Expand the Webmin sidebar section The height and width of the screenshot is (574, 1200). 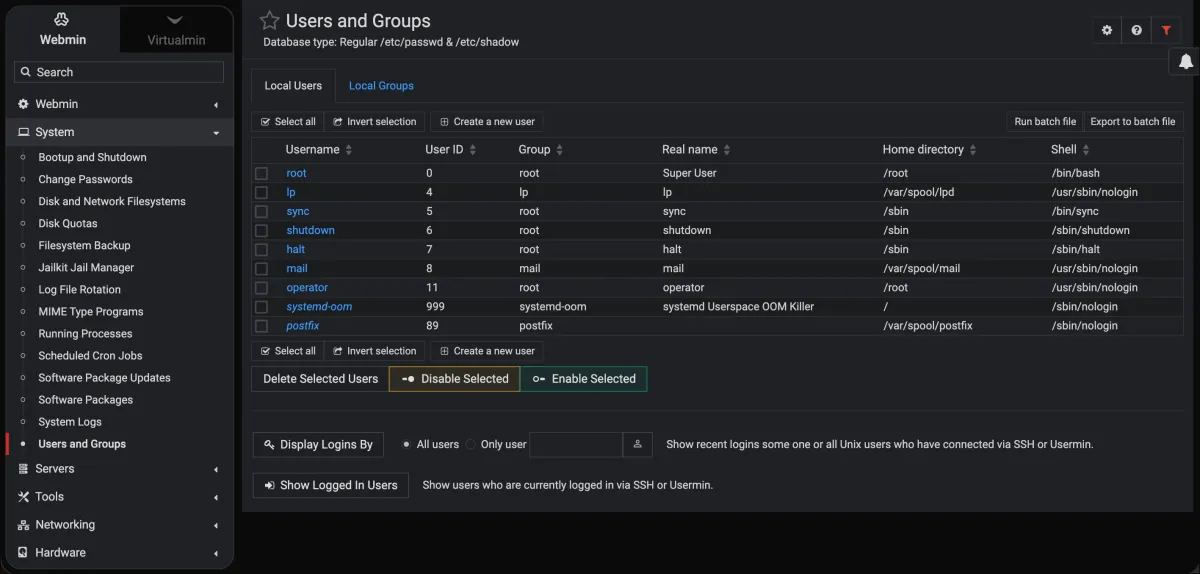click(x=119, y=104)
